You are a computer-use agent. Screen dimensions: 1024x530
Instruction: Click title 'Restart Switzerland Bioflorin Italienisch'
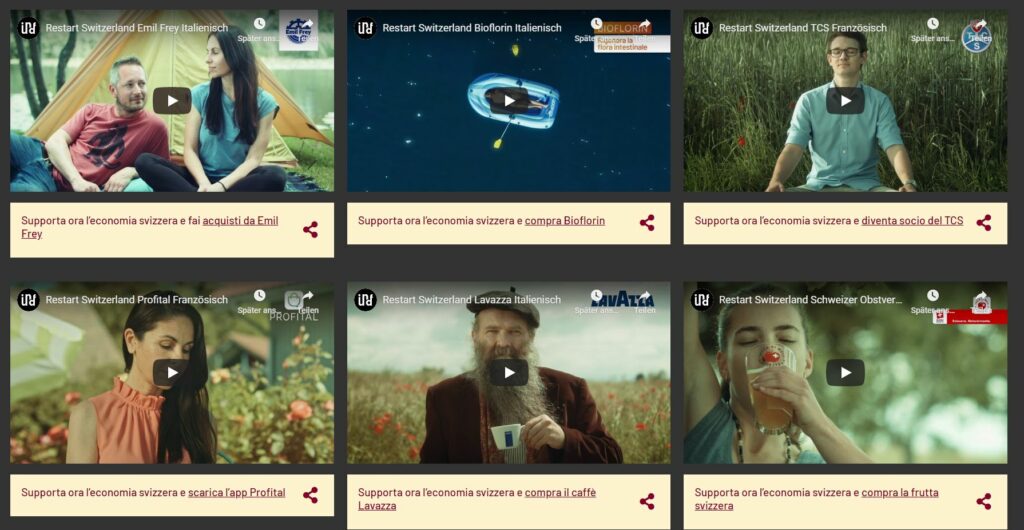[472, 28]
